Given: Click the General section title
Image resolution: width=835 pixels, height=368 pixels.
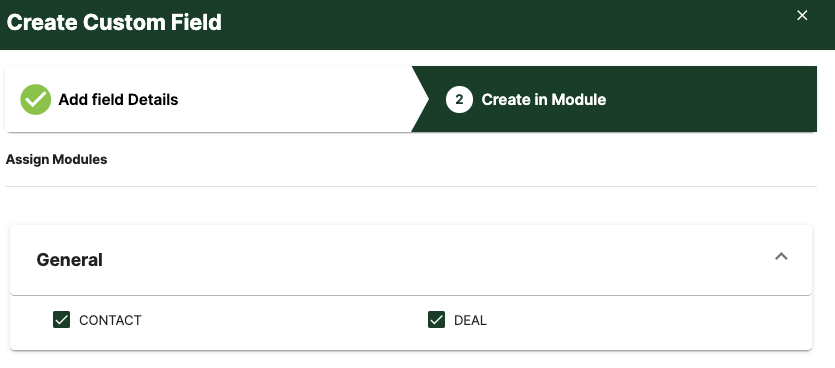Looking at the screenshot, I should 70,260.
